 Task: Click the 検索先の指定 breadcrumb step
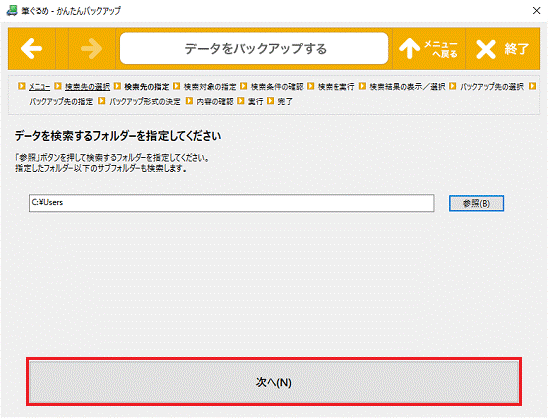(147, 87)
